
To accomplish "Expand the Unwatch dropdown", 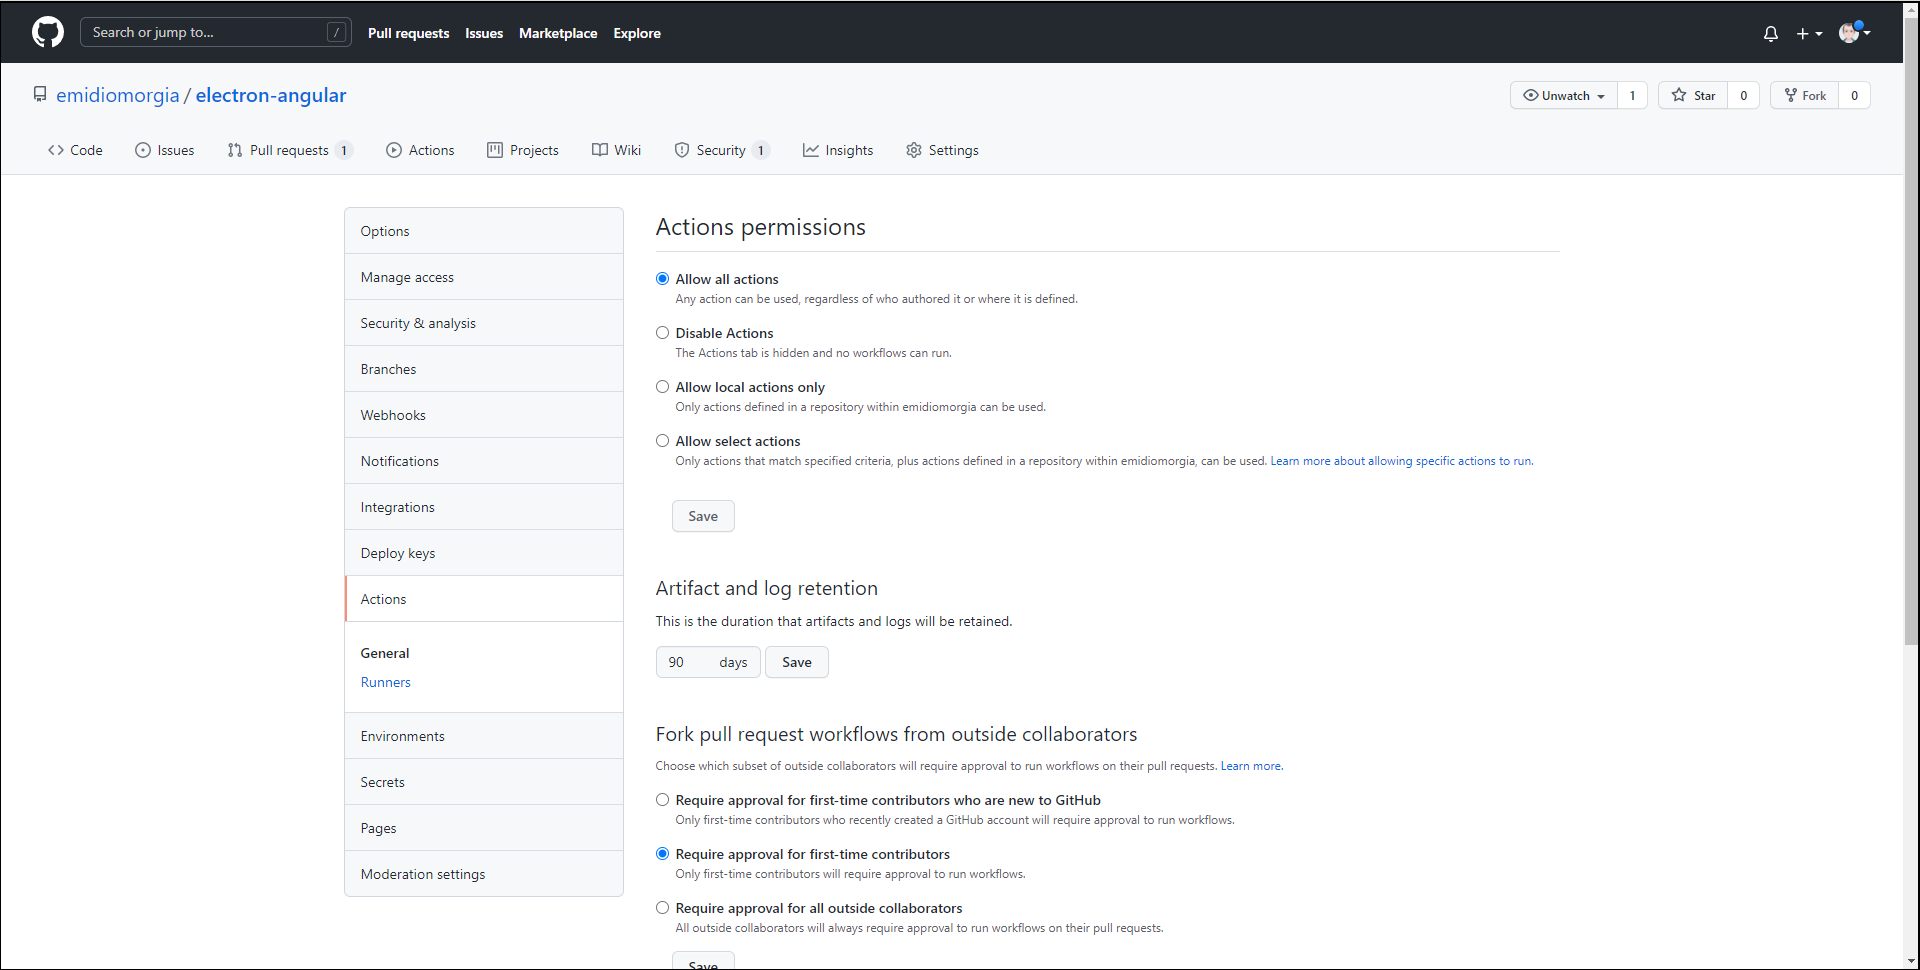I will (x=1563, y=95).
